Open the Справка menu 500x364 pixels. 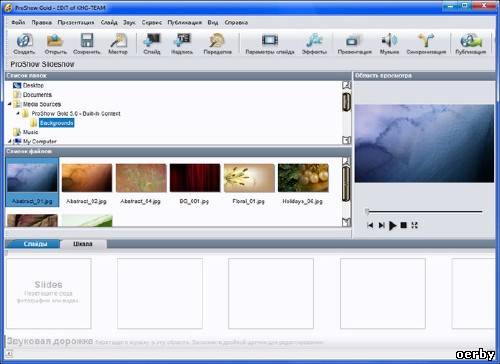[x=236, y=22]
